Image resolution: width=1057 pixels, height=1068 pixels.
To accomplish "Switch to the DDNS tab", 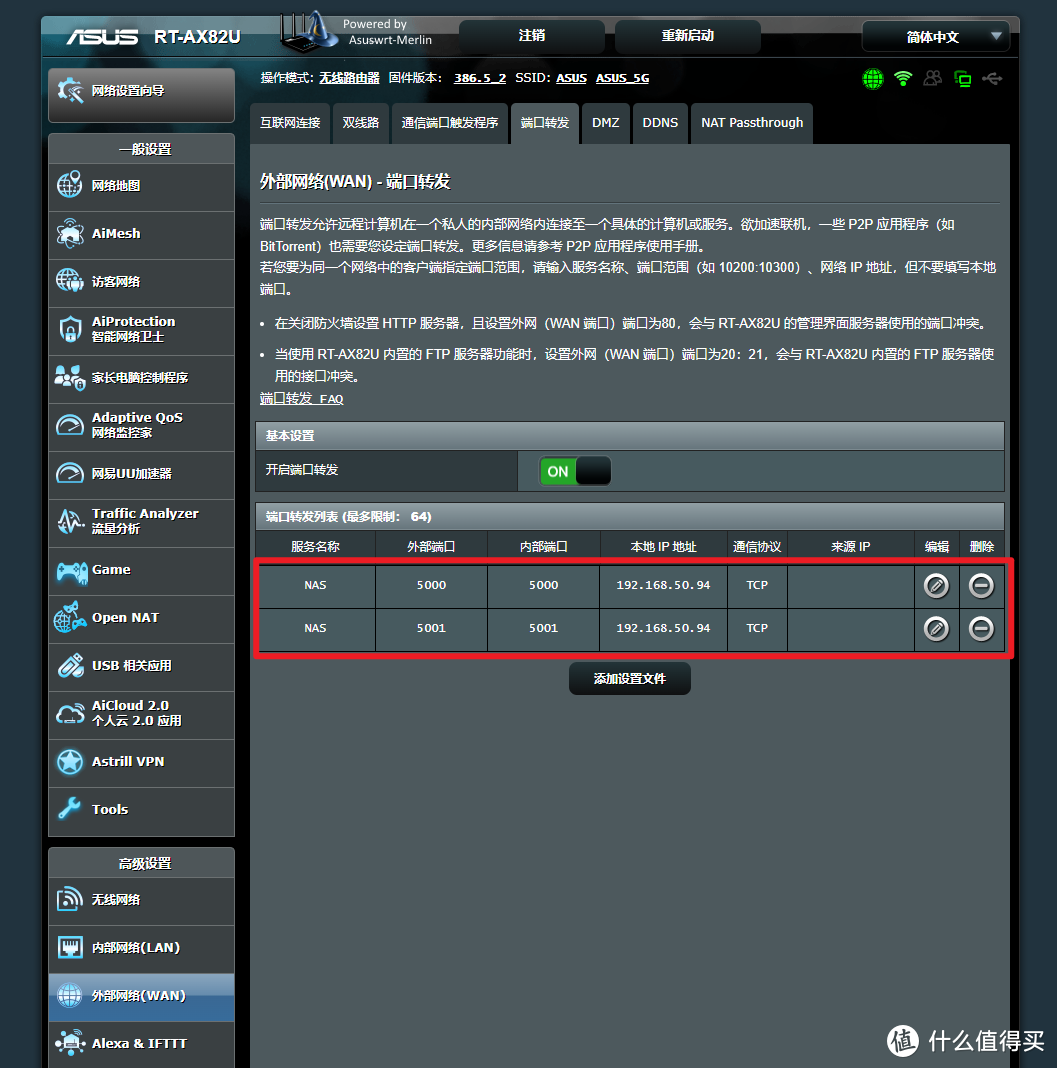I will pyautogui.click(x=660, y=122).
